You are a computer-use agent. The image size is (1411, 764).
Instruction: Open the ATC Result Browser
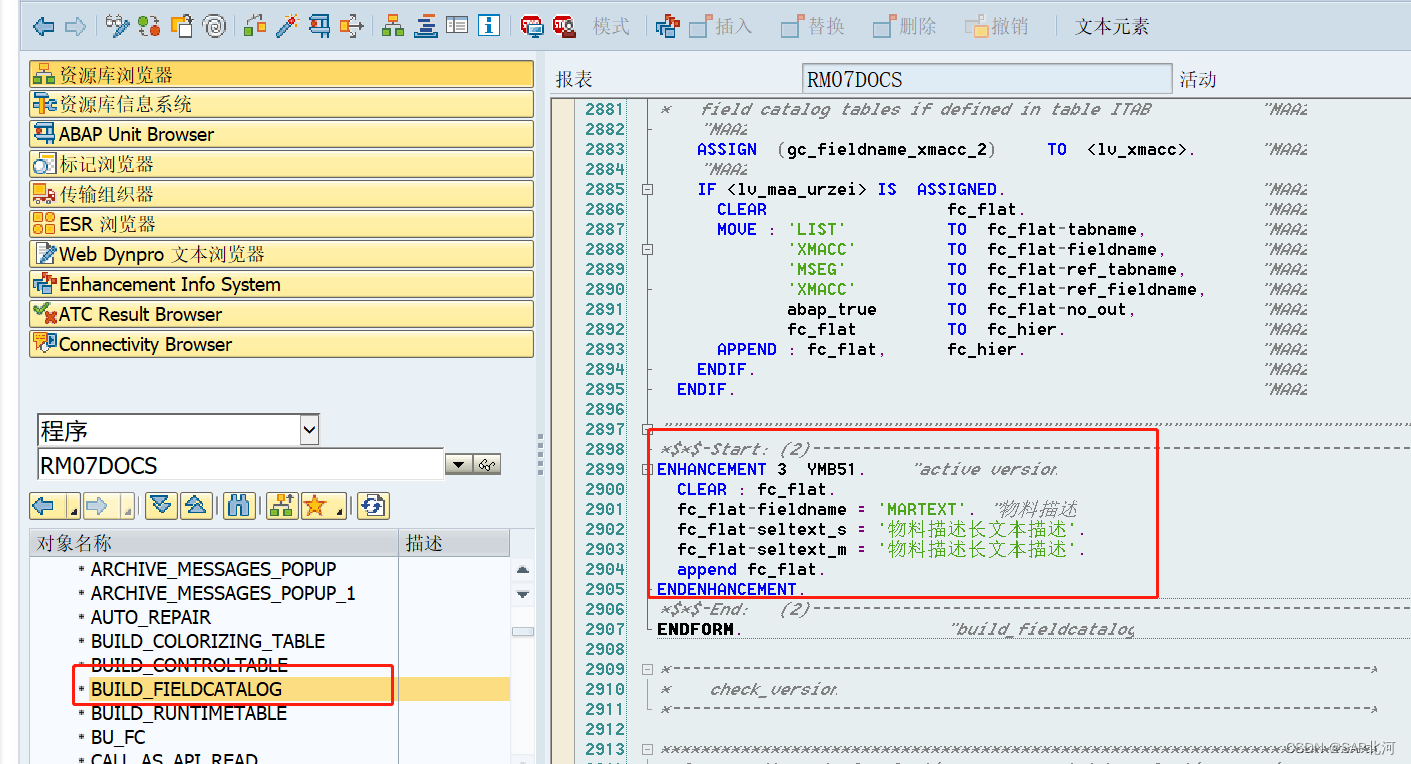pyautogui.click(x=281, y=314)
